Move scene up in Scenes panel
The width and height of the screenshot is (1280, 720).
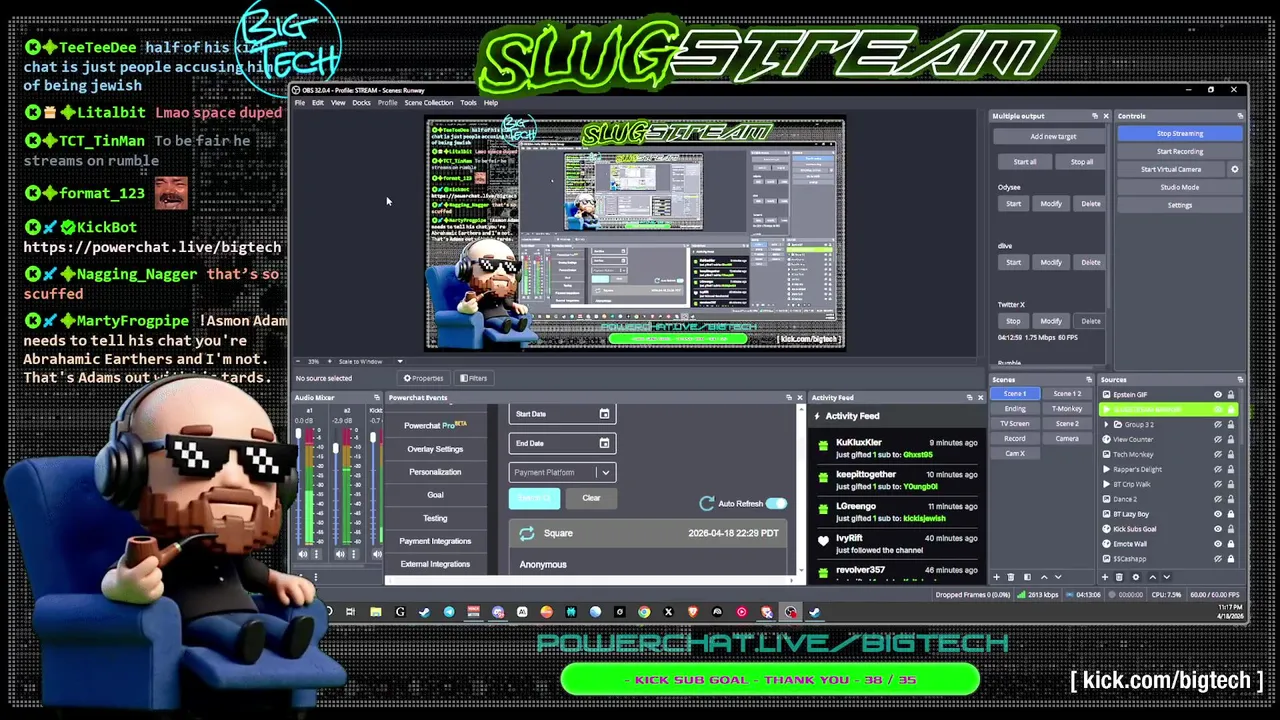pyautogui.click(x=1044, y=577)
